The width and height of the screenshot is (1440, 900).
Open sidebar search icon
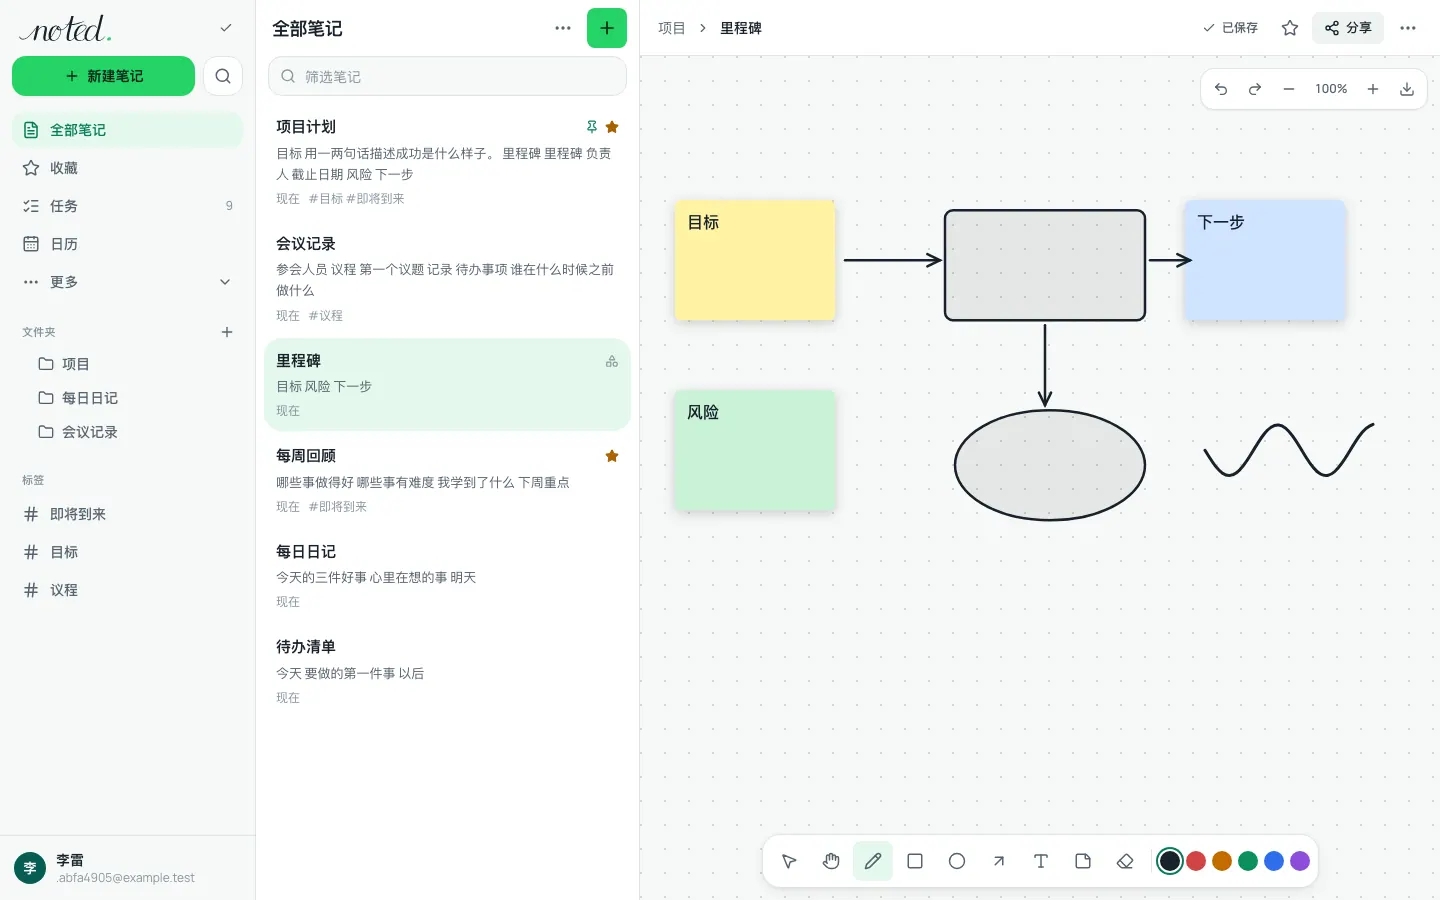click(x=223, y=76)
